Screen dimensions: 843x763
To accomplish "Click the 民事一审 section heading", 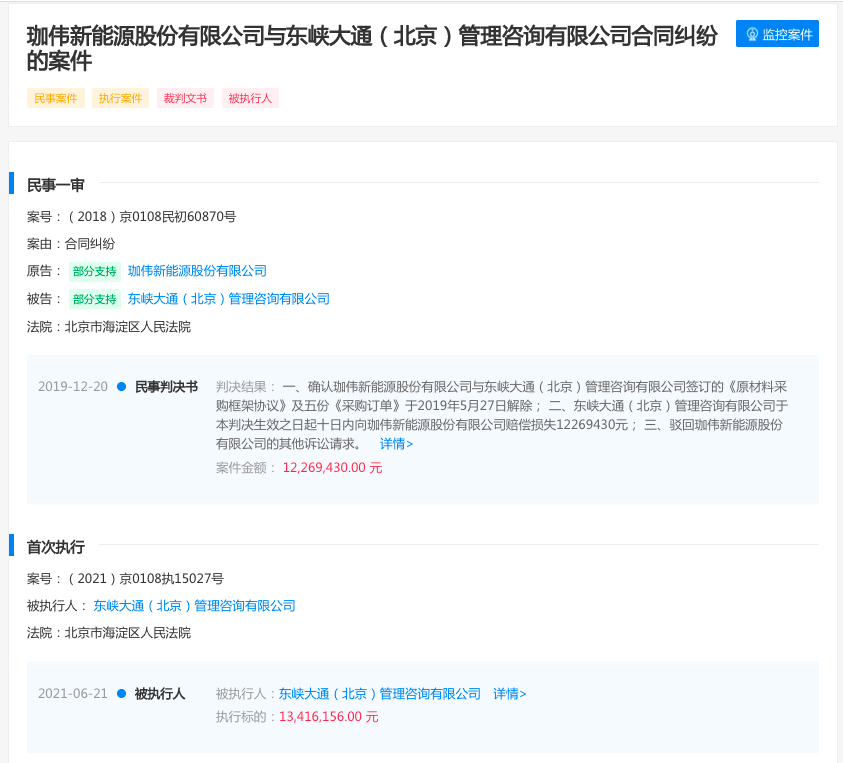I will (x=56, y=185).
